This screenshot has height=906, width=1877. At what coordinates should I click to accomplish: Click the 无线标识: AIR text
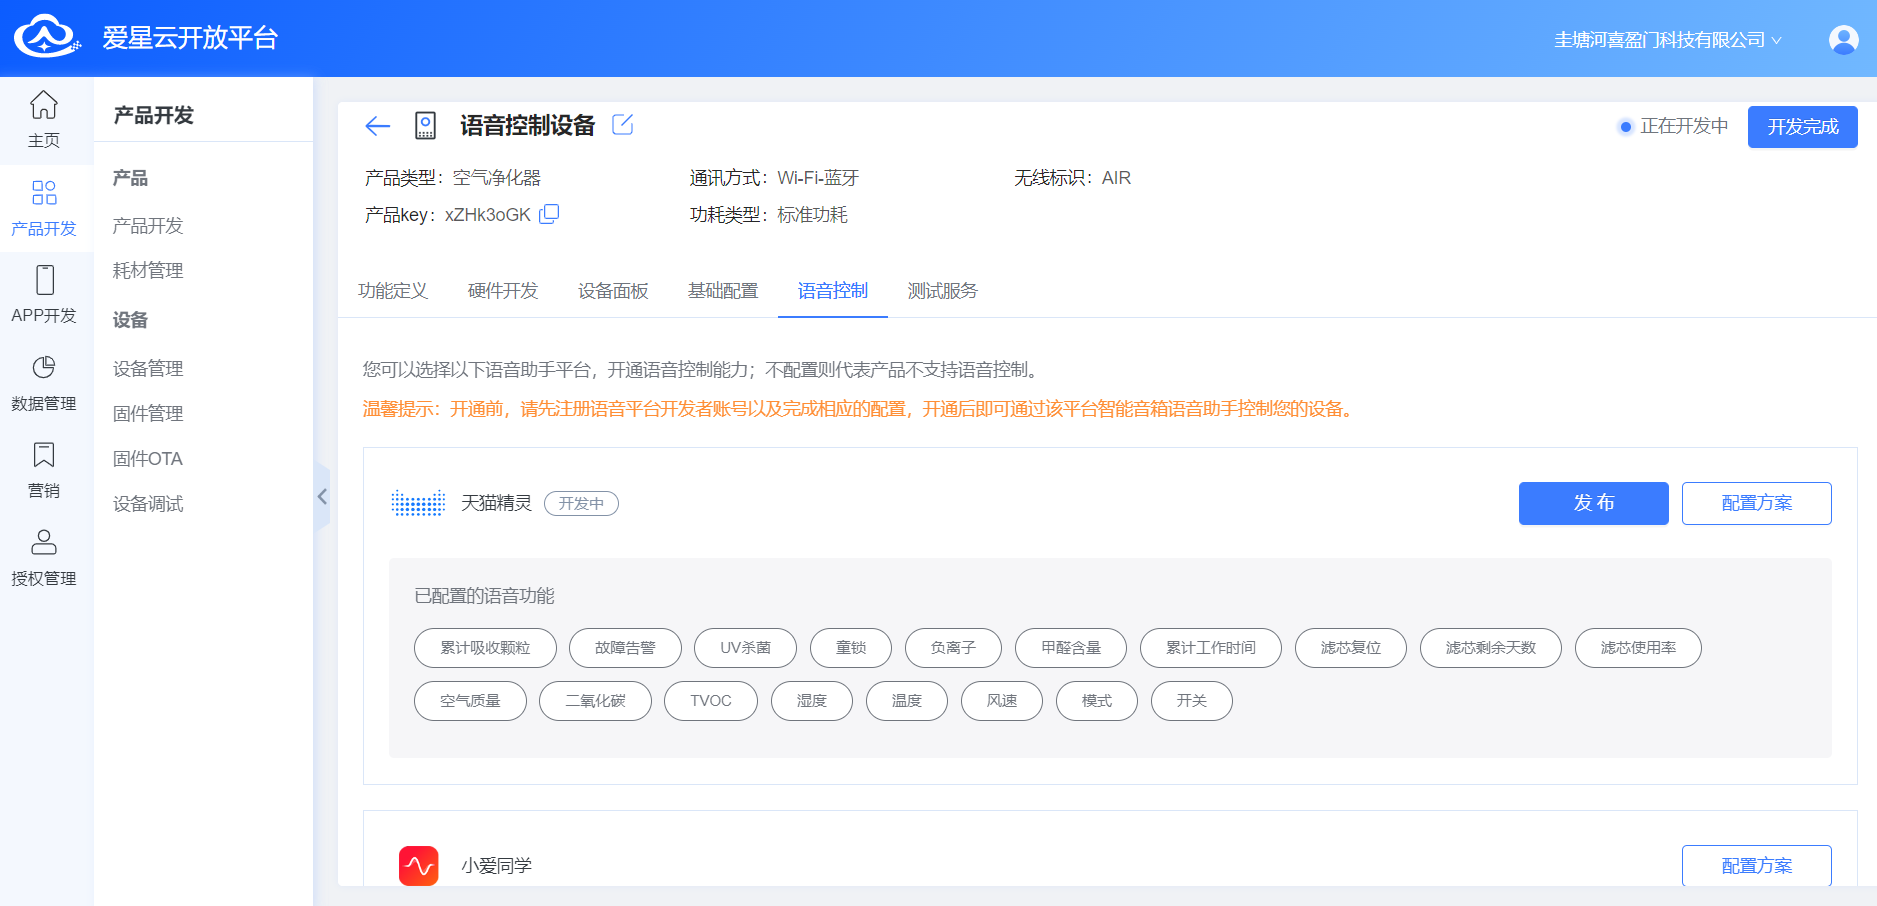tap(1073, 178)
